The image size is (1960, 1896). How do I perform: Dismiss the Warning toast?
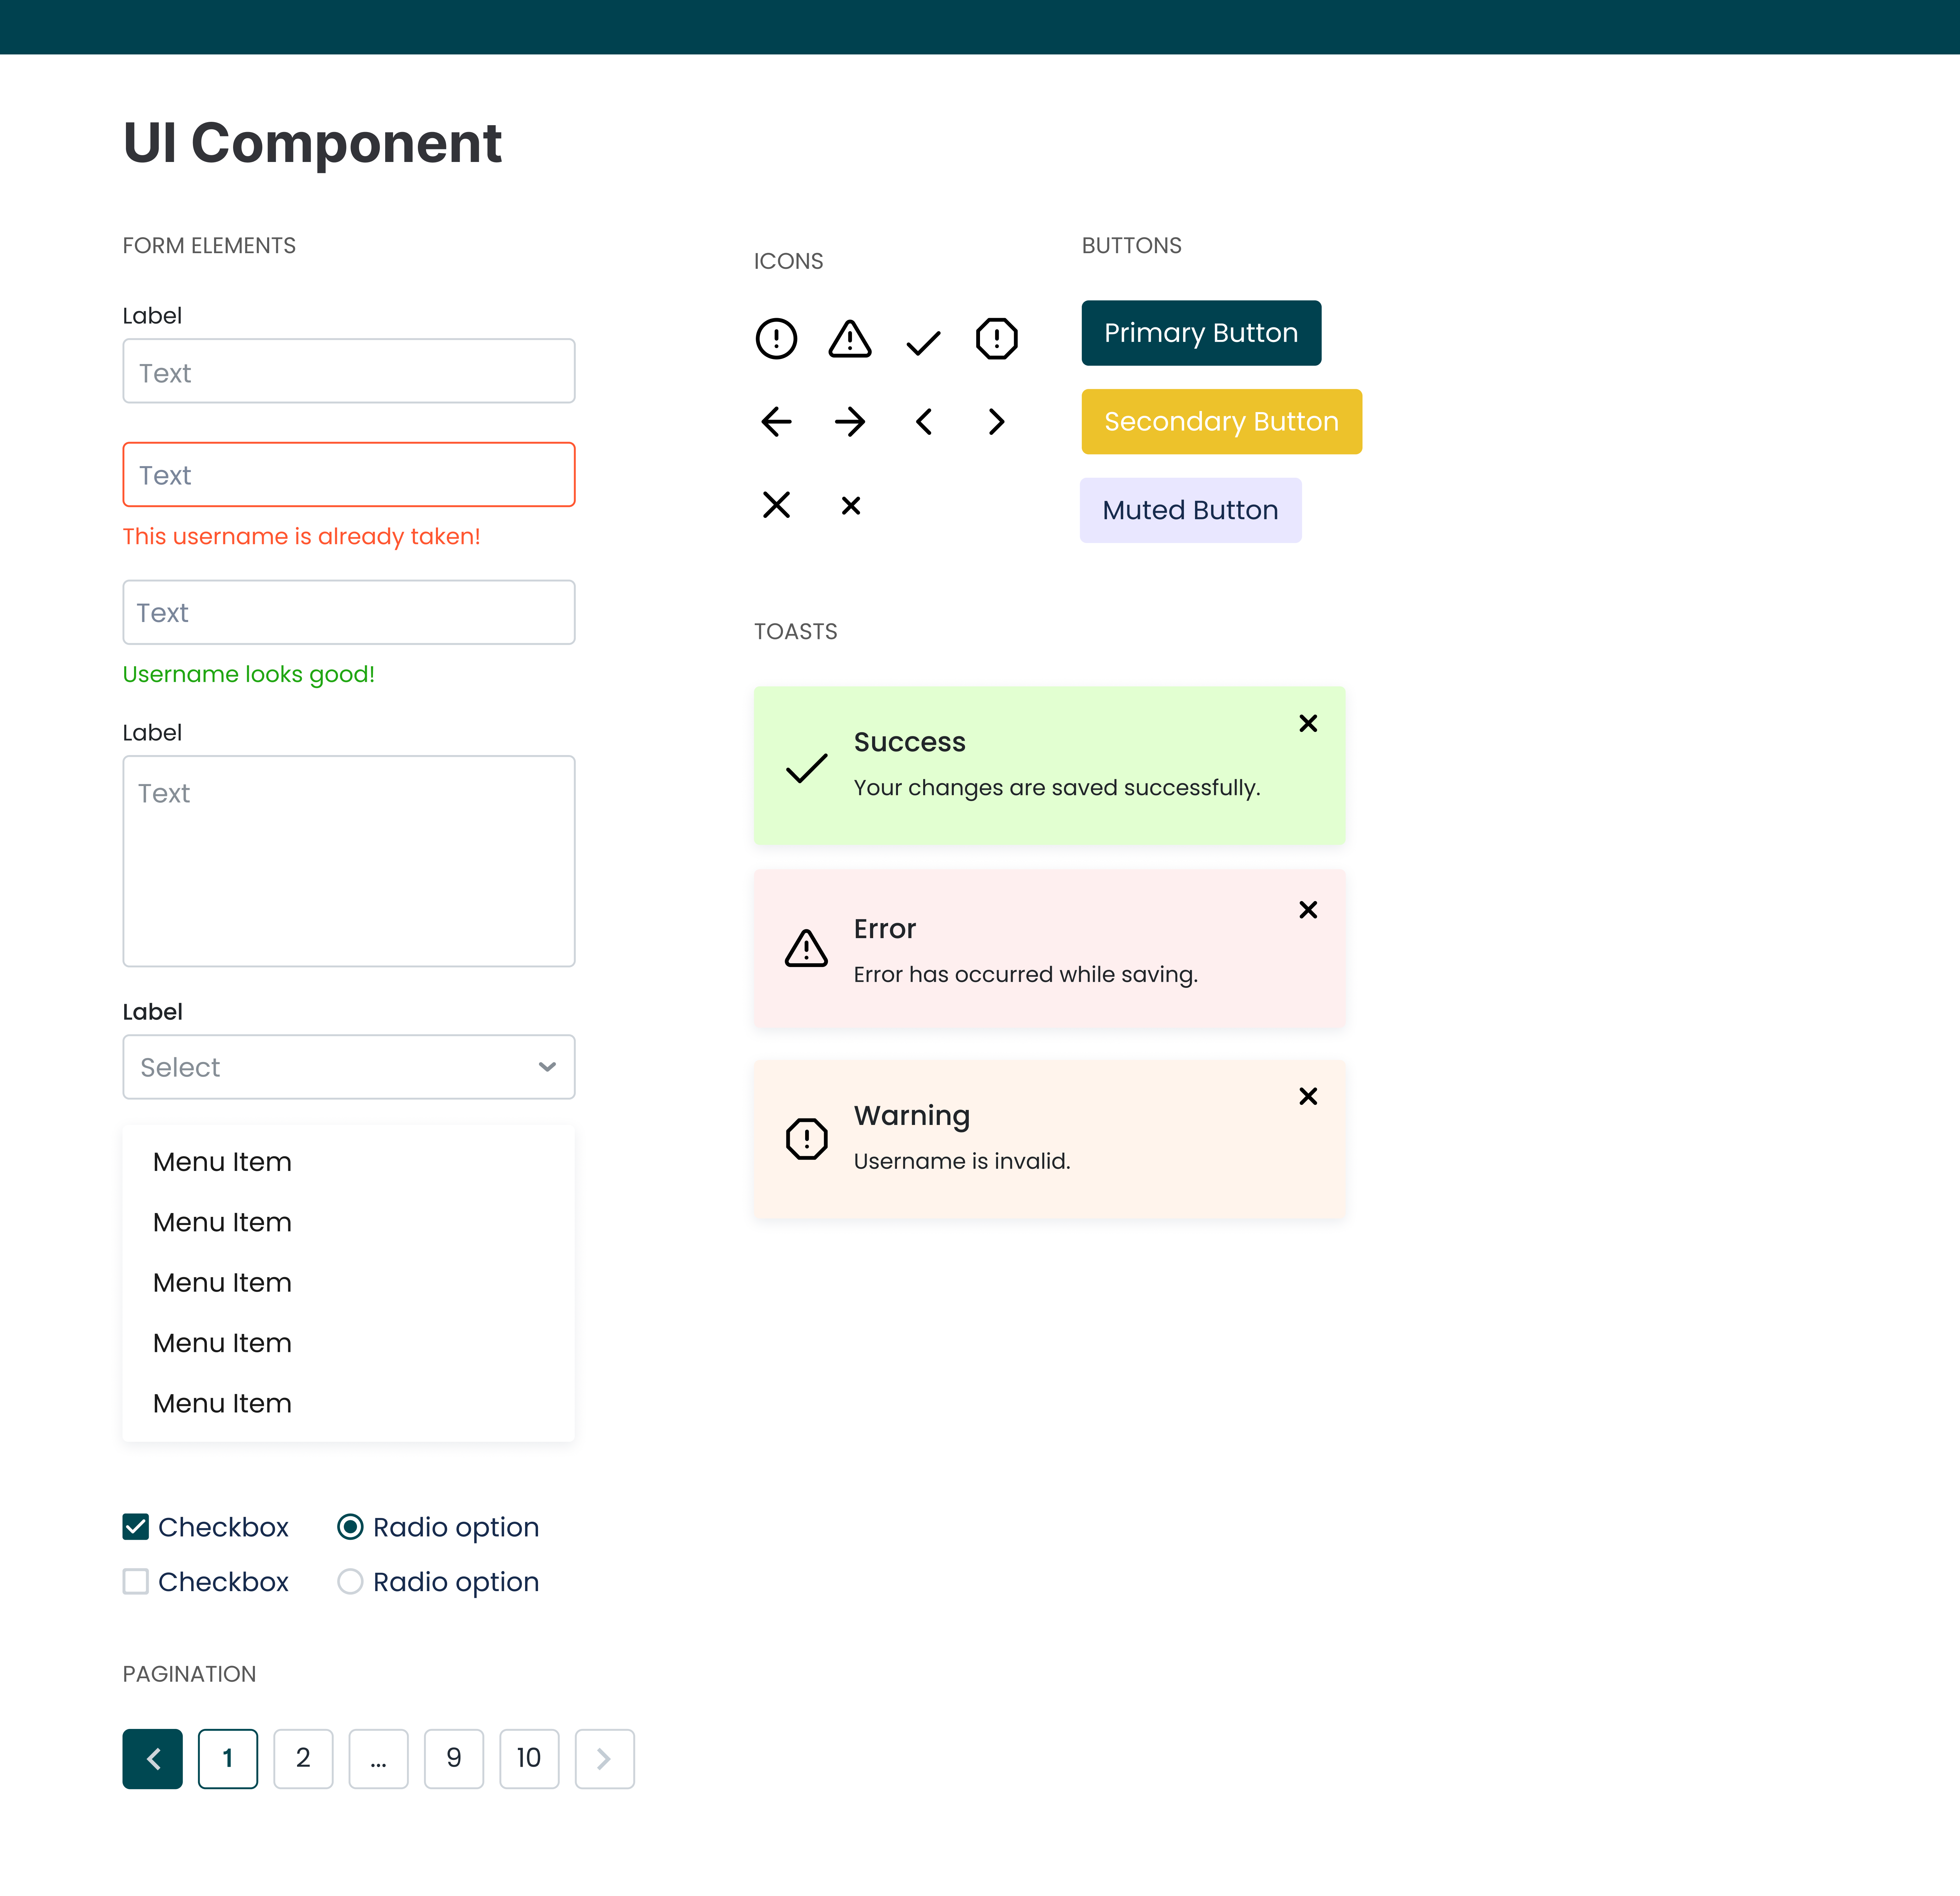pyautogui.click(x=1308, y=1096)
